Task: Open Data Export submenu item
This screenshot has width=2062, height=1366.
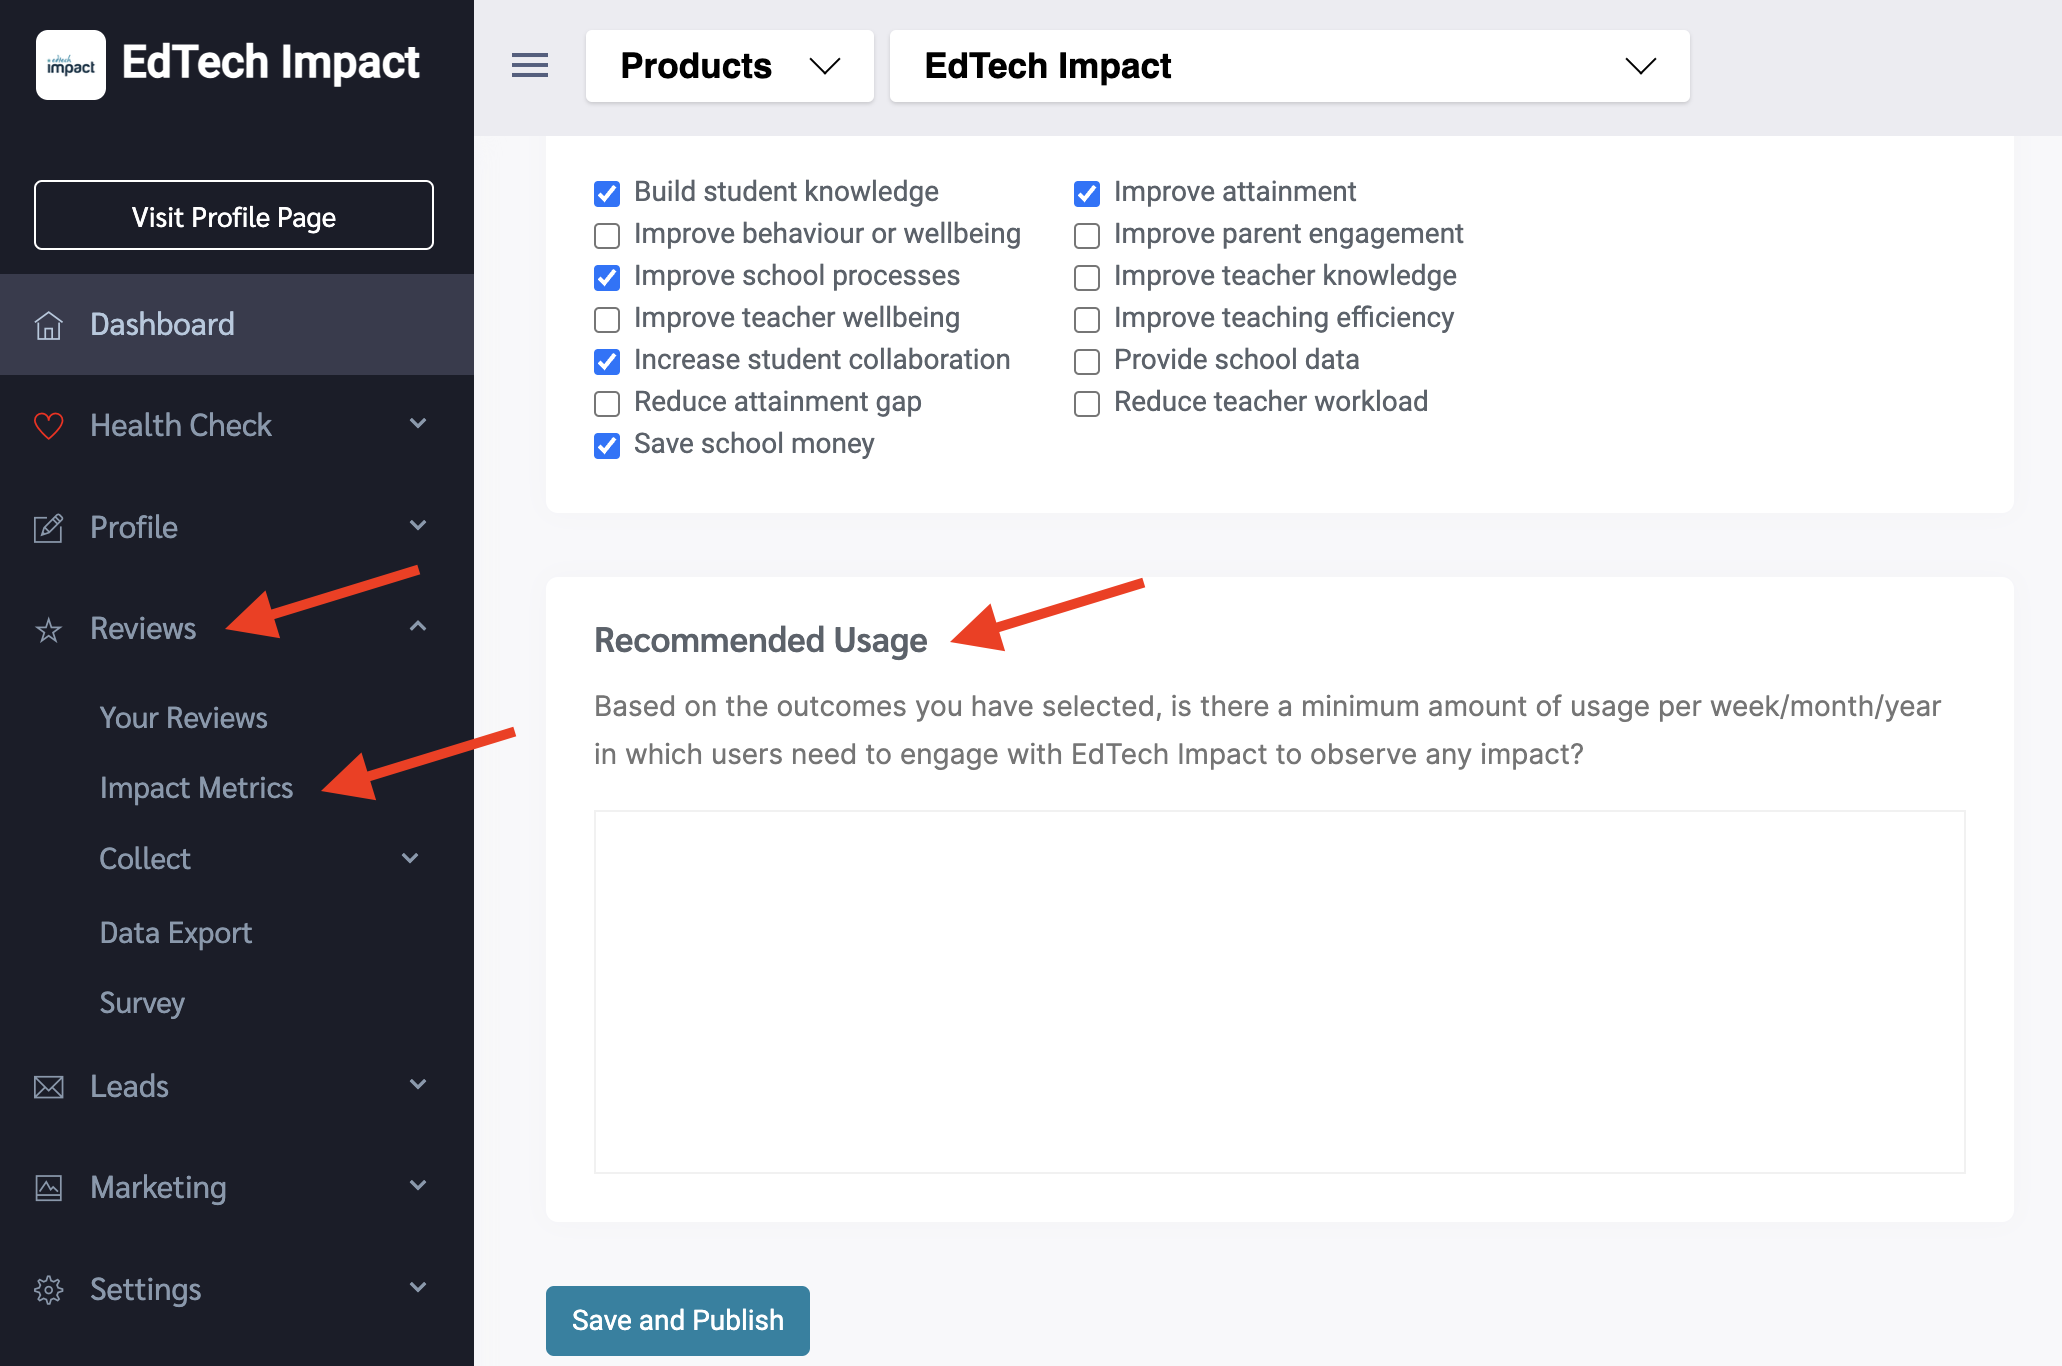Action: click(x=176, y=933)
